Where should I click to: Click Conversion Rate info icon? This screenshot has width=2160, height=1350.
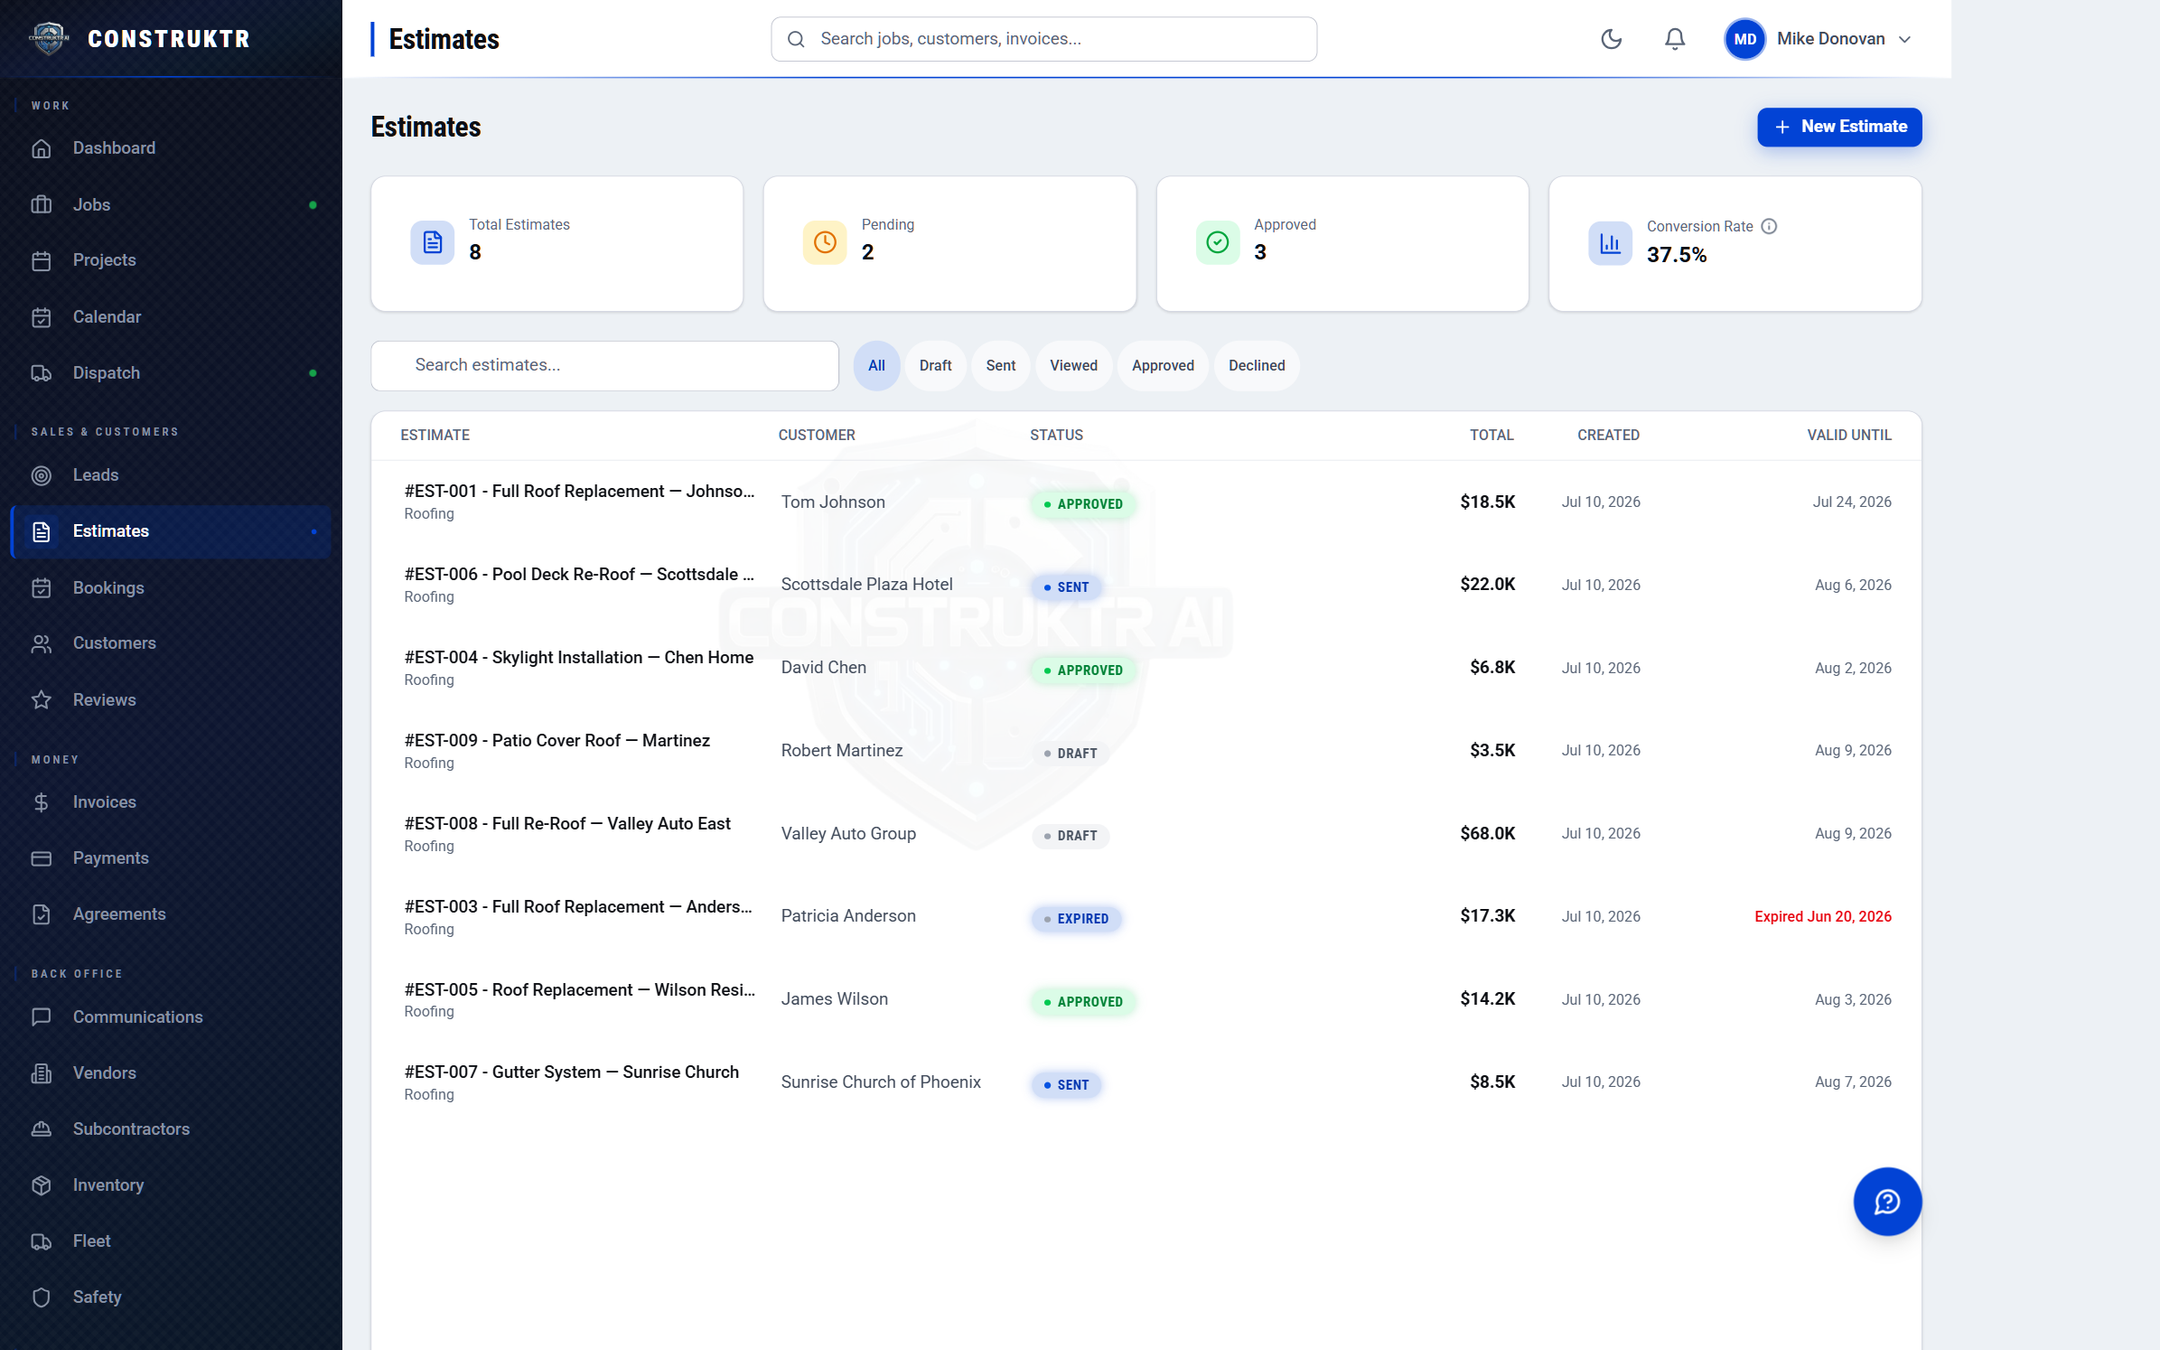click(x=1769, y=226)
